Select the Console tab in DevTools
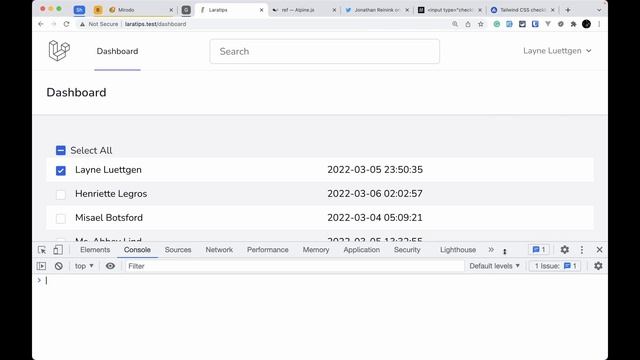Viewport: 640px width, 360px height. coord(137,250)
